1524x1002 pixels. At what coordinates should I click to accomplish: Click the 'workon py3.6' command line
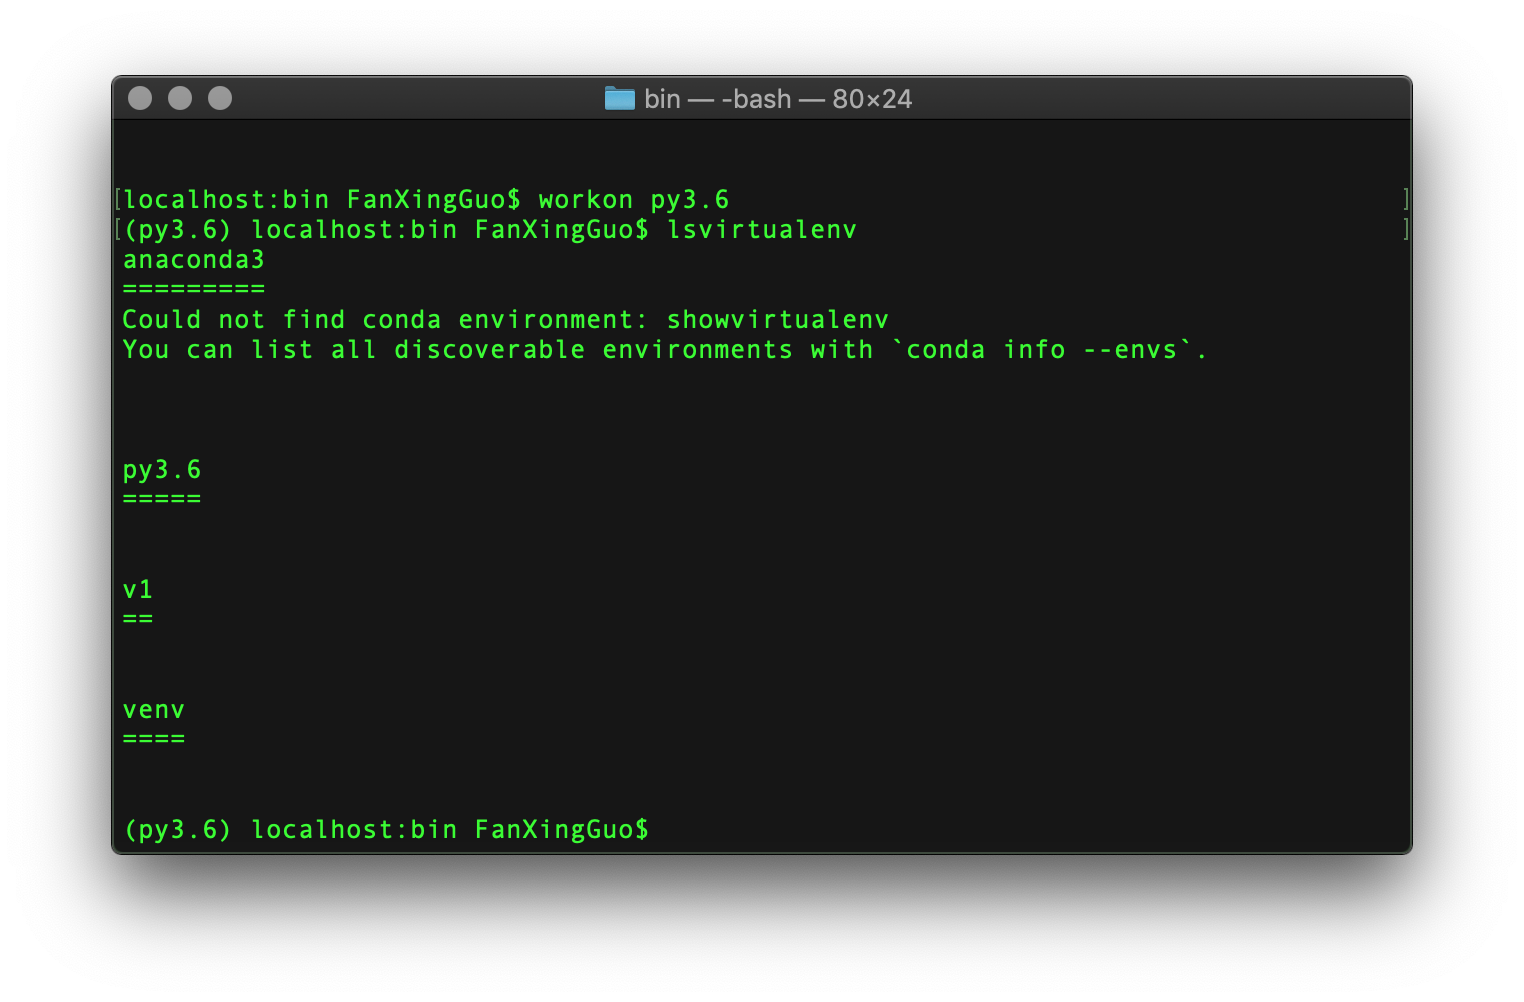426,200
